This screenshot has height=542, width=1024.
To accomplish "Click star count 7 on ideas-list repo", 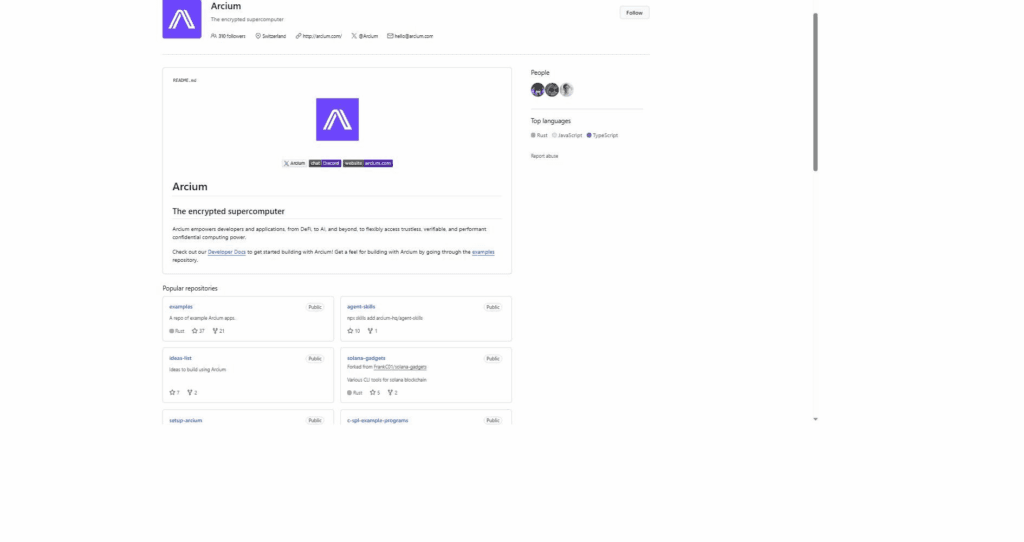I will [174, 392].
